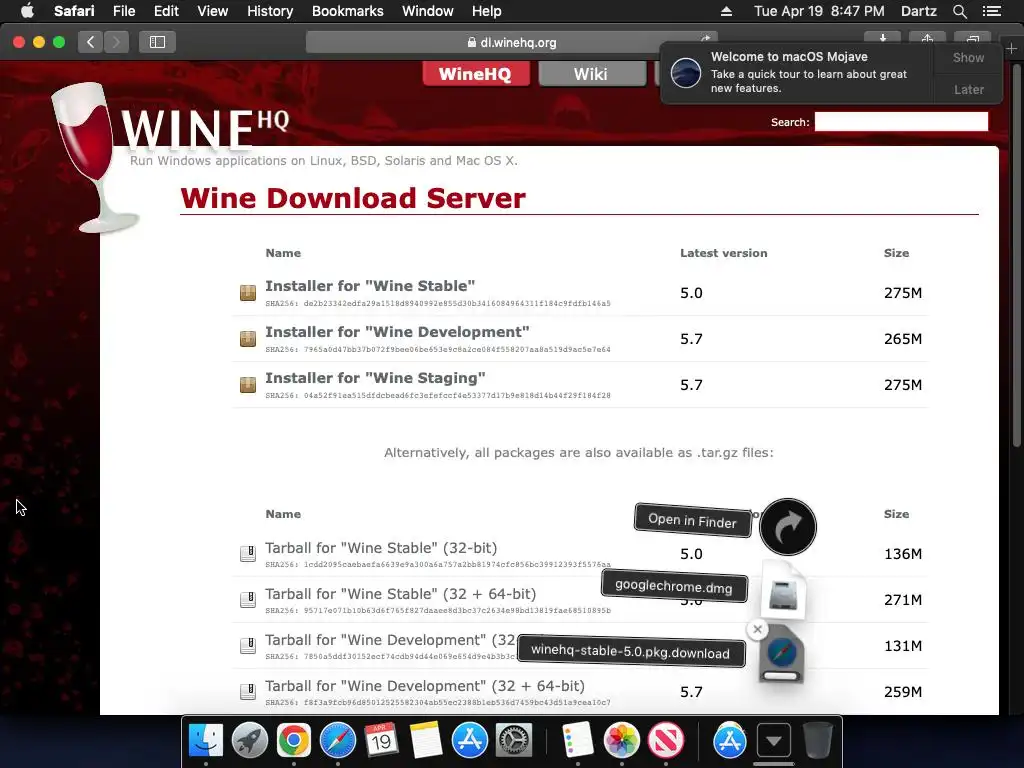Viewport: 1024px width, 768px height.
Task: Open System Preferences gear in Dock
Action: click(x=514, y=741)
